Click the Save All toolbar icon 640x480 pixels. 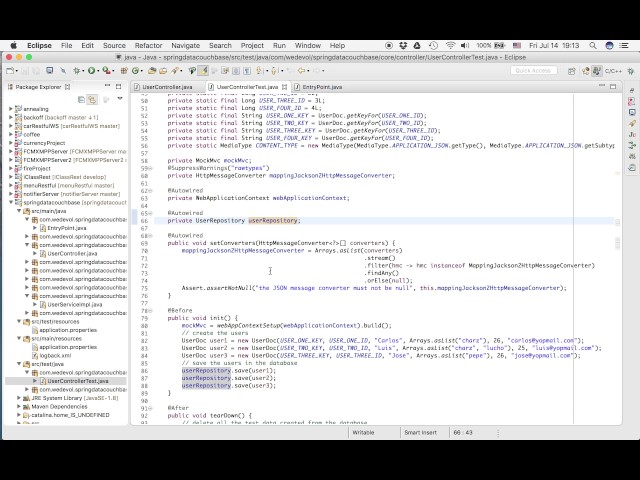click(36, 71)
